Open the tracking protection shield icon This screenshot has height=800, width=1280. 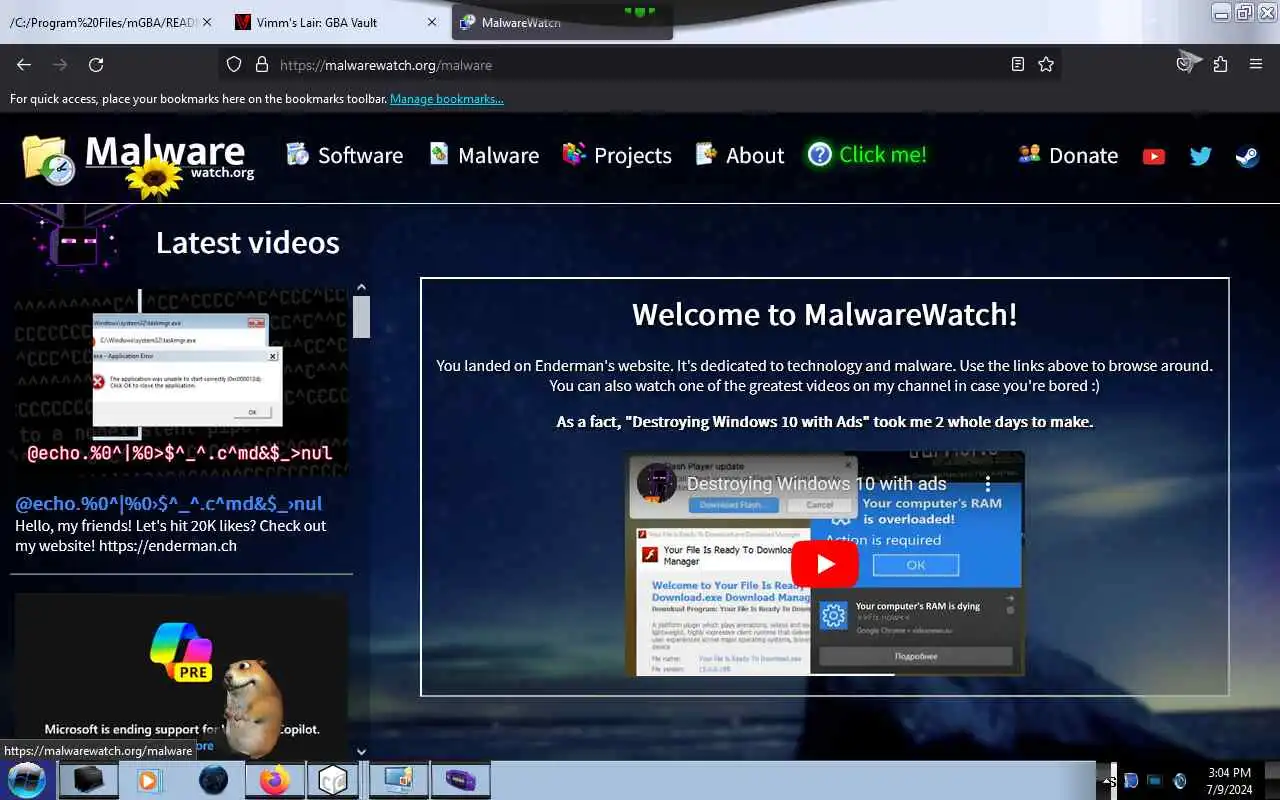[x=234, y=64]
